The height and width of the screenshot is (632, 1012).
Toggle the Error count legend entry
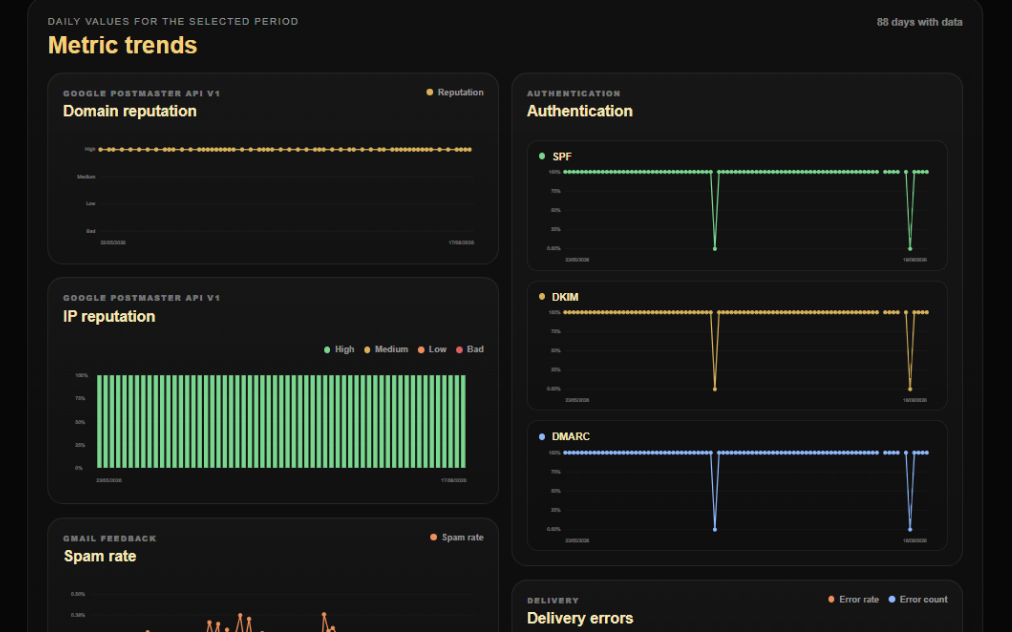pos(918,599)
